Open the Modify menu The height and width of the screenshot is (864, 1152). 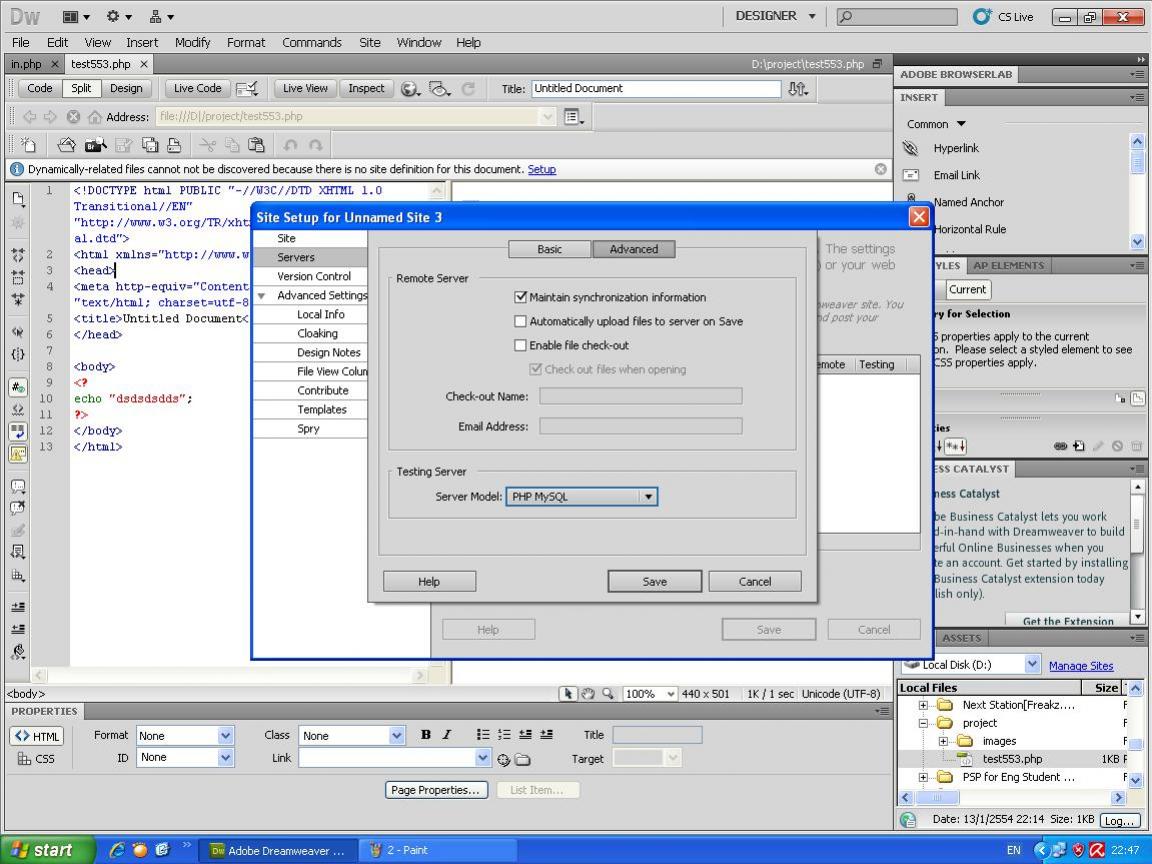(x=192, y=43)
